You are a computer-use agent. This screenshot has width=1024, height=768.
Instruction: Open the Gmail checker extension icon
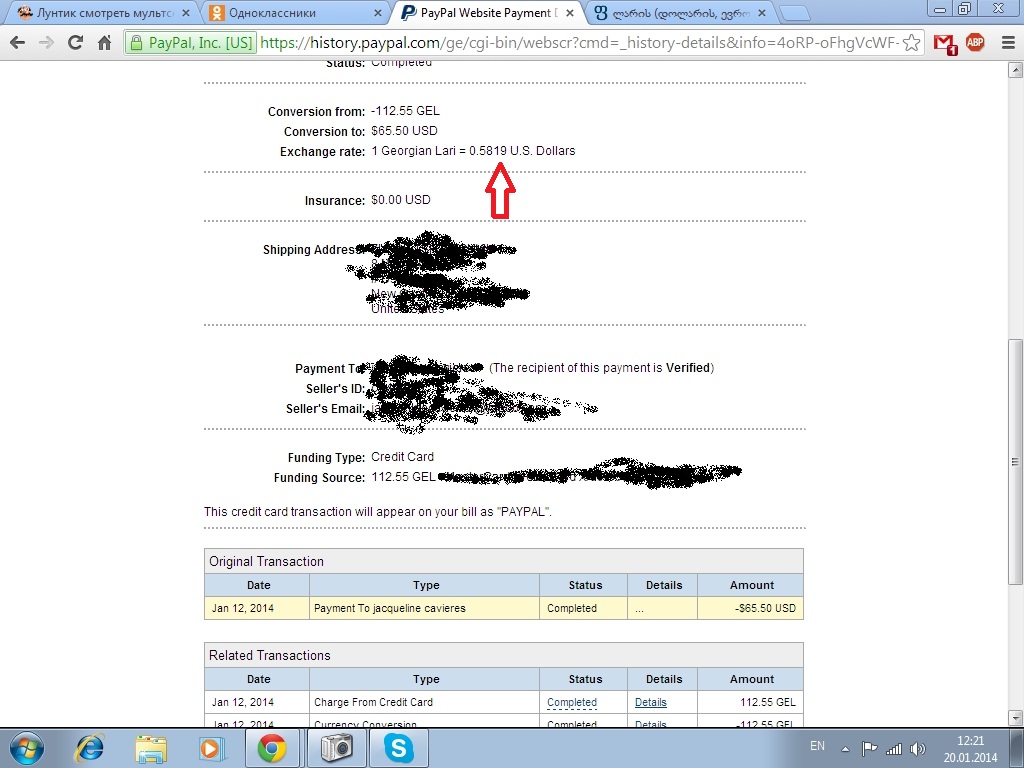coord(945,44)
